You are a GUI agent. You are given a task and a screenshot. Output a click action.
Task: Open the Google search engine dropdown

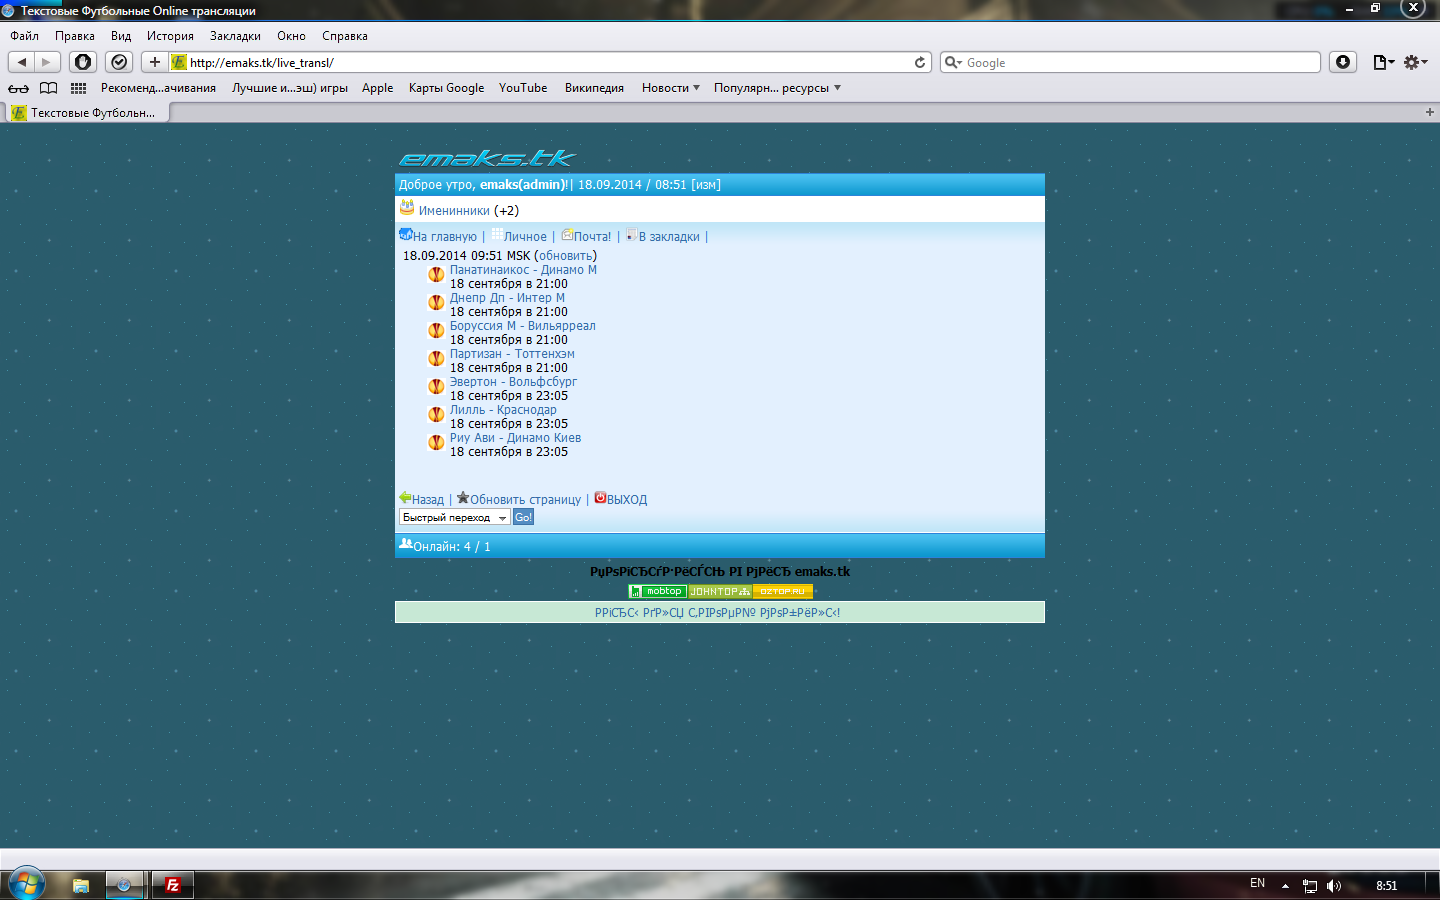pyautogui.click(x=954, y=62)
